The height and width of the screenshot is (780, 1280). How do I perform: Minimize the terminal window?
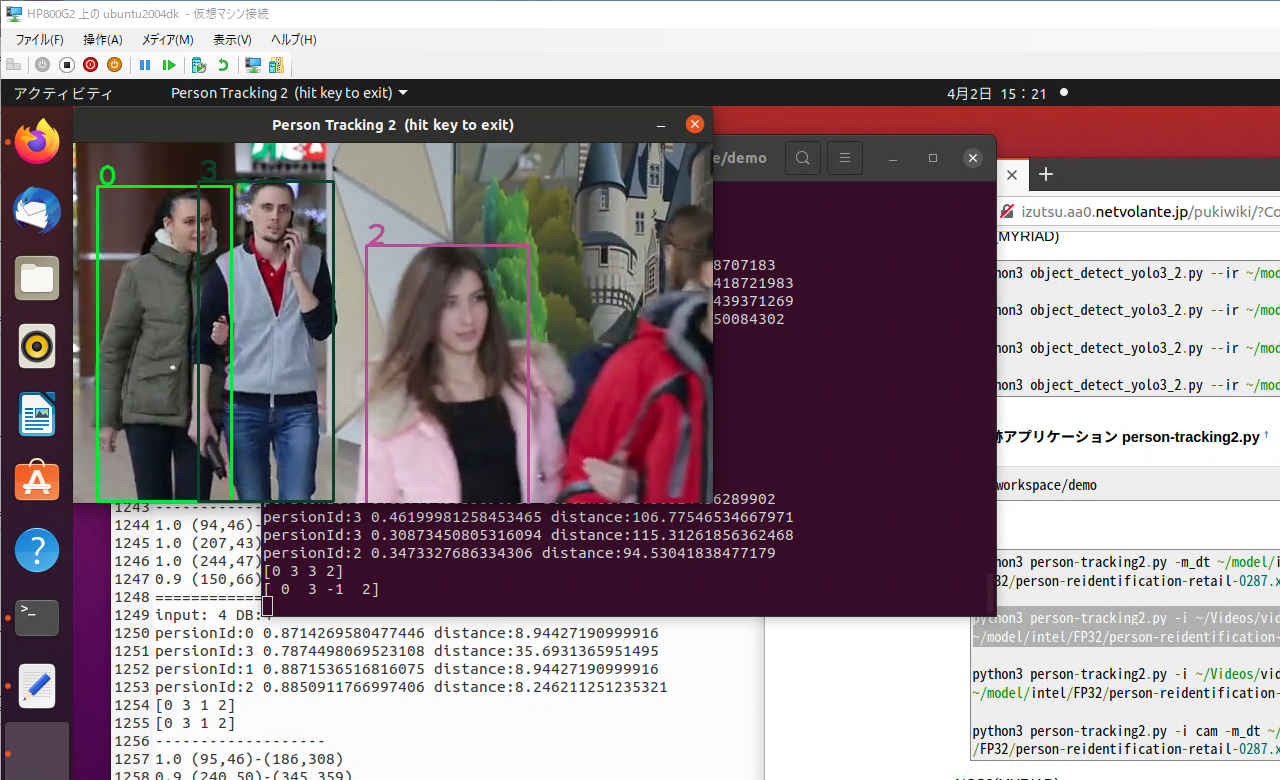click(x=893, y=158)
